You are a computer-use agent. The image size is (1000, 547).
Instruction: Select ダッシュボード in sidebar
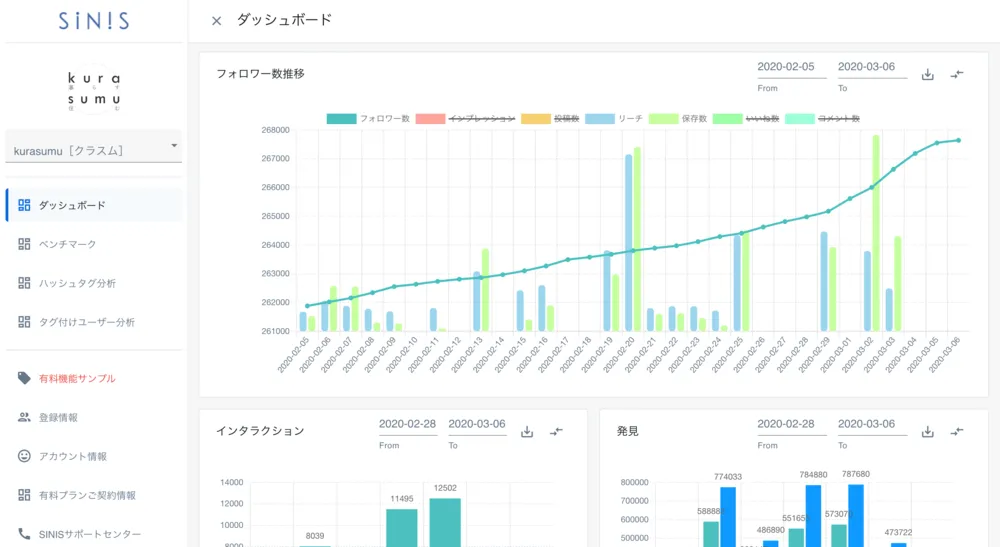tap(94, 205)
